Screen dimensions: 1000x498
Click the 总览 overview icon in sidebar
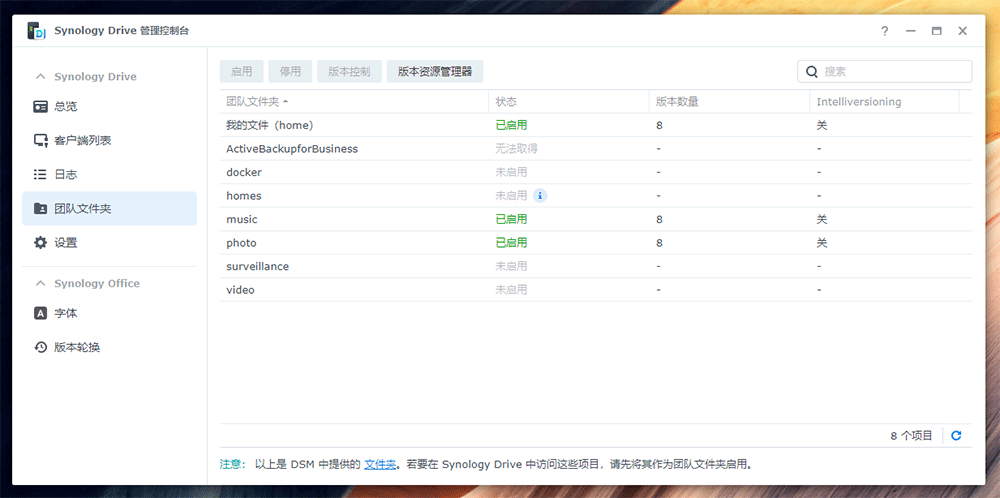click(x=41, y=106)
